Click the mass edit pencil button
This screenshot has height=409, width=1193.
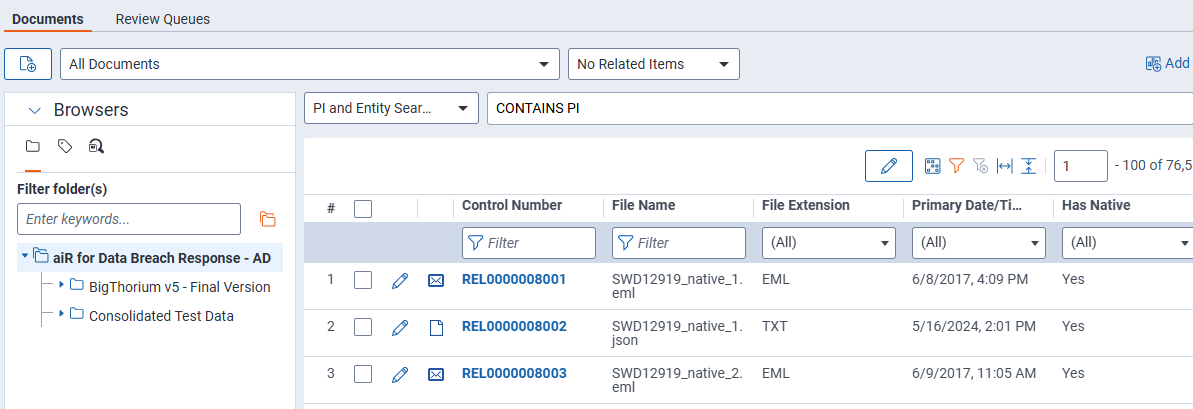point(889,166)
